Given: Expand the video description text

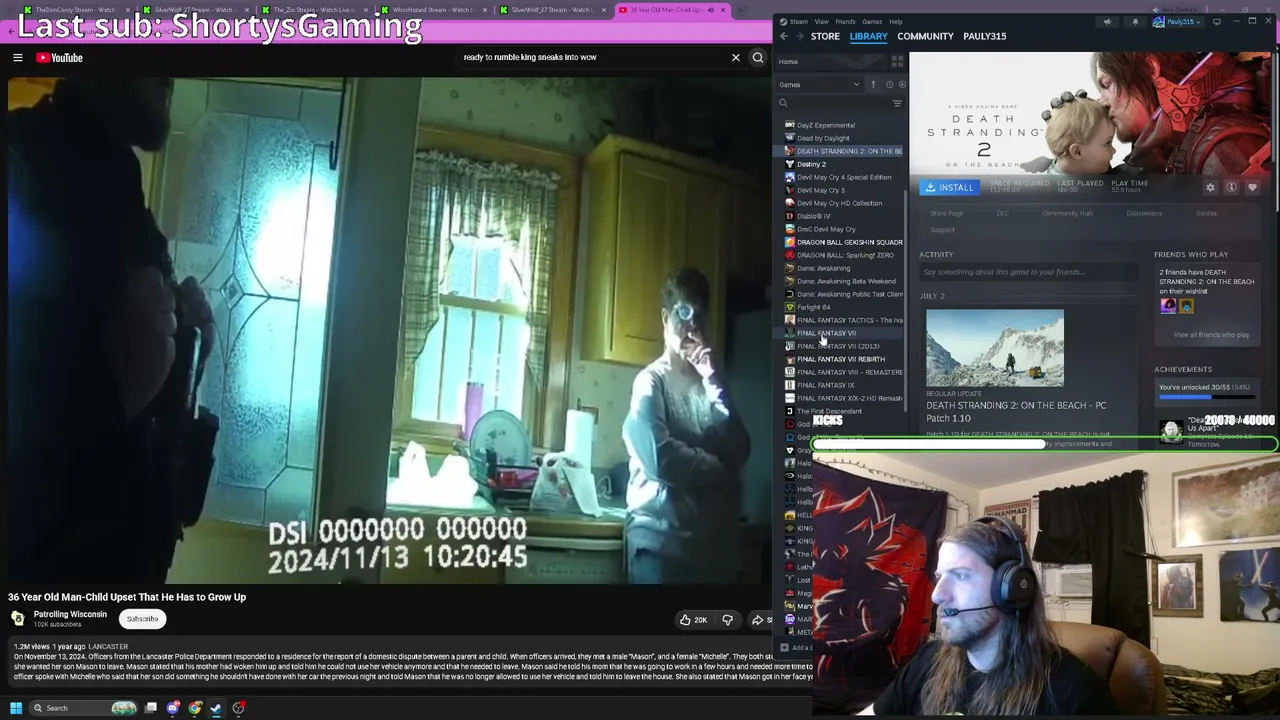Looking at the screenshot, I should point(410,662).
